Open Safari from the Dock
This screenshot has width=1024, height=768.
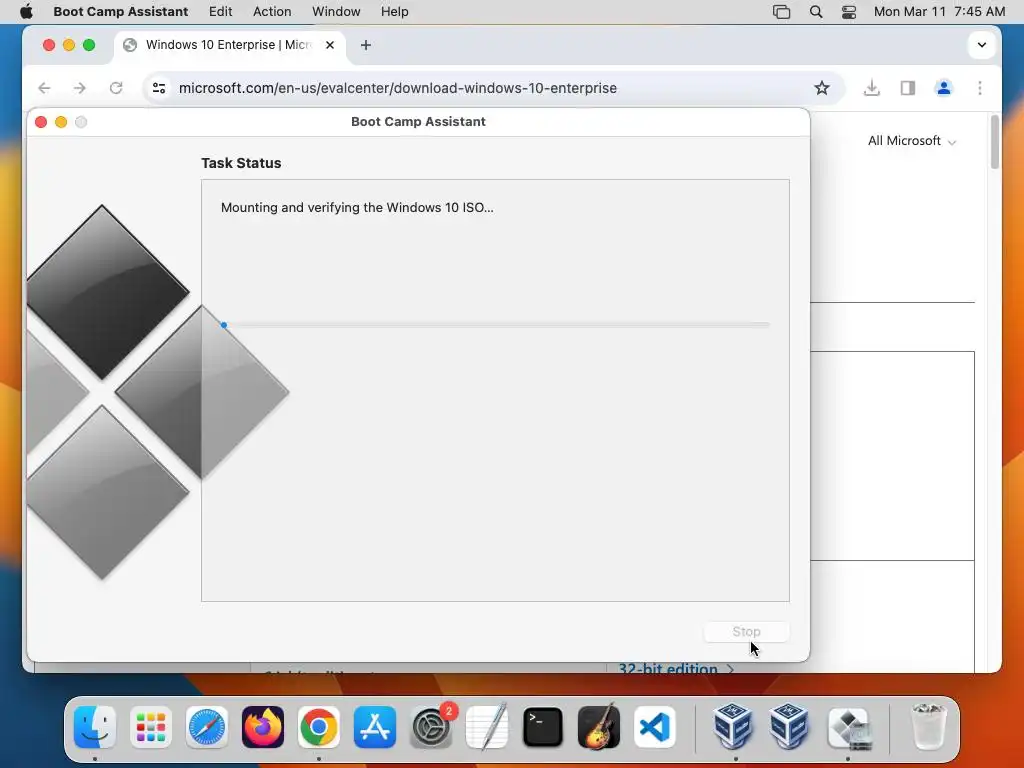(x=207, y=727)
